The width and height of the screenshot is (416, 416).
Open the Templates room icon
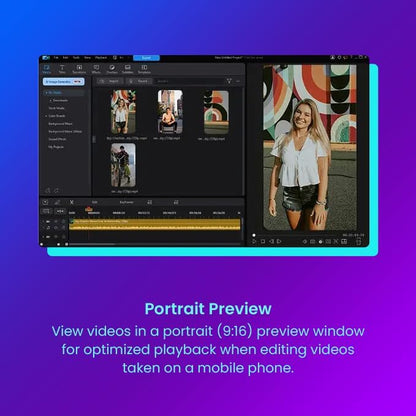pyautogui.click(x=144, y=69)
